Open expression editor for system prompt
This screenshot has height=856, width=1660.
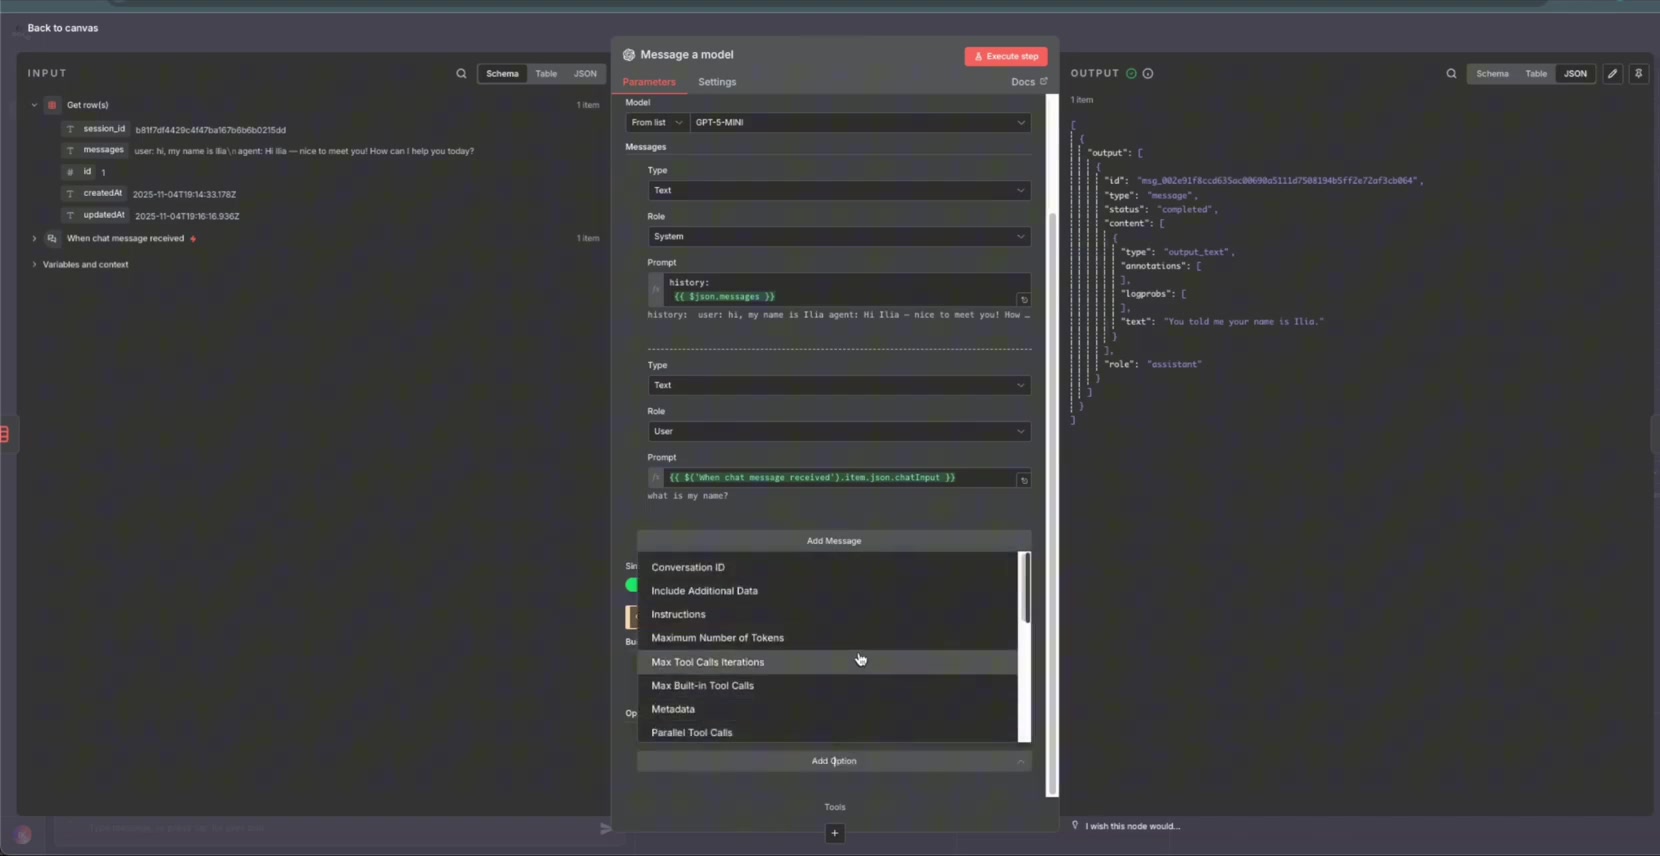pyautogui.click(x=1024, y=300)
